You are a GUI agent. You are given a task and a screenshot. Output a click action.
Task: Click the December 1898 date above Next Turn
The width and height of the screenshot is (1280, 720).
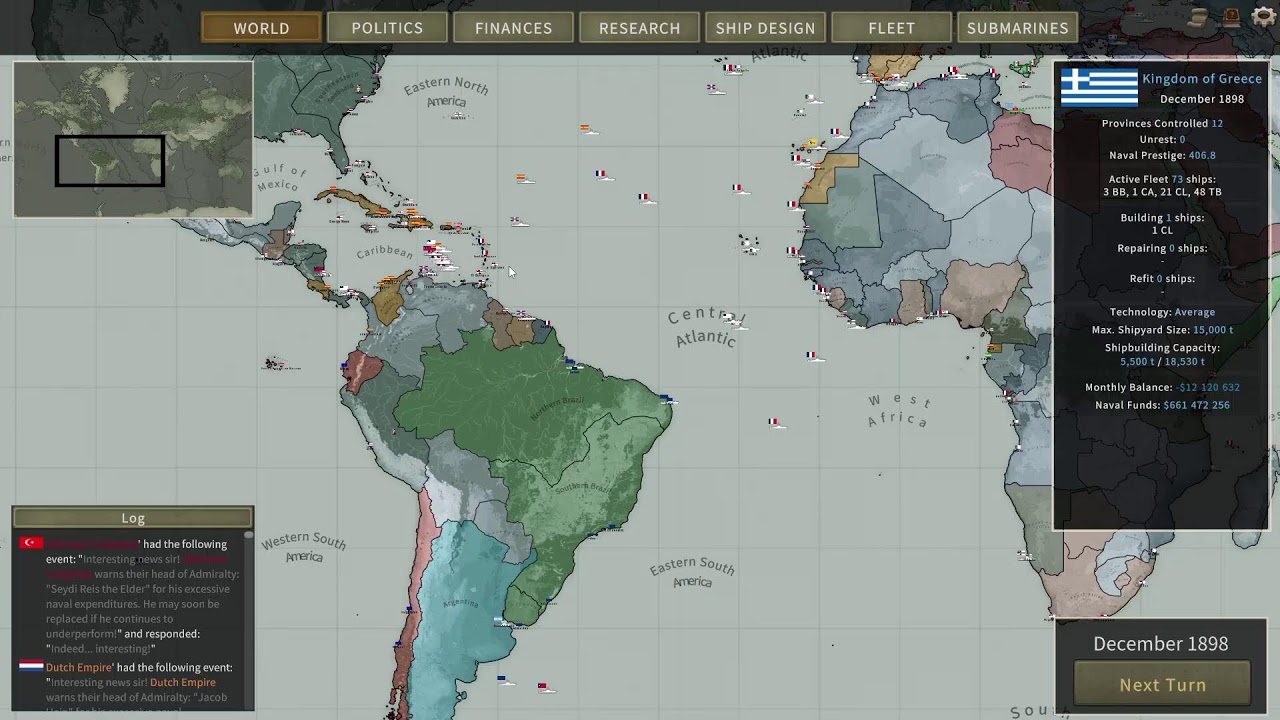1160,644
